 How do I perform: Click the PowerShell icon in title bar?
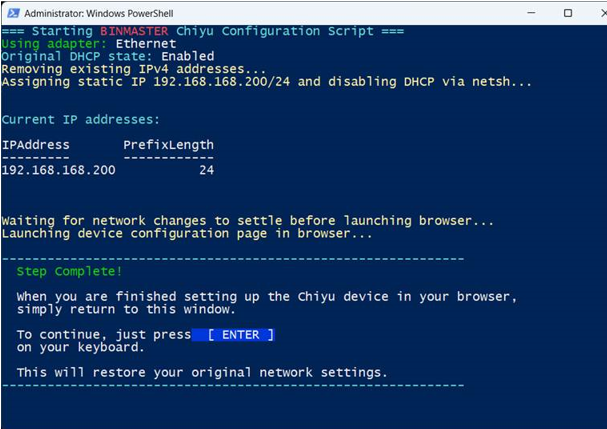[x=14, y=13]
